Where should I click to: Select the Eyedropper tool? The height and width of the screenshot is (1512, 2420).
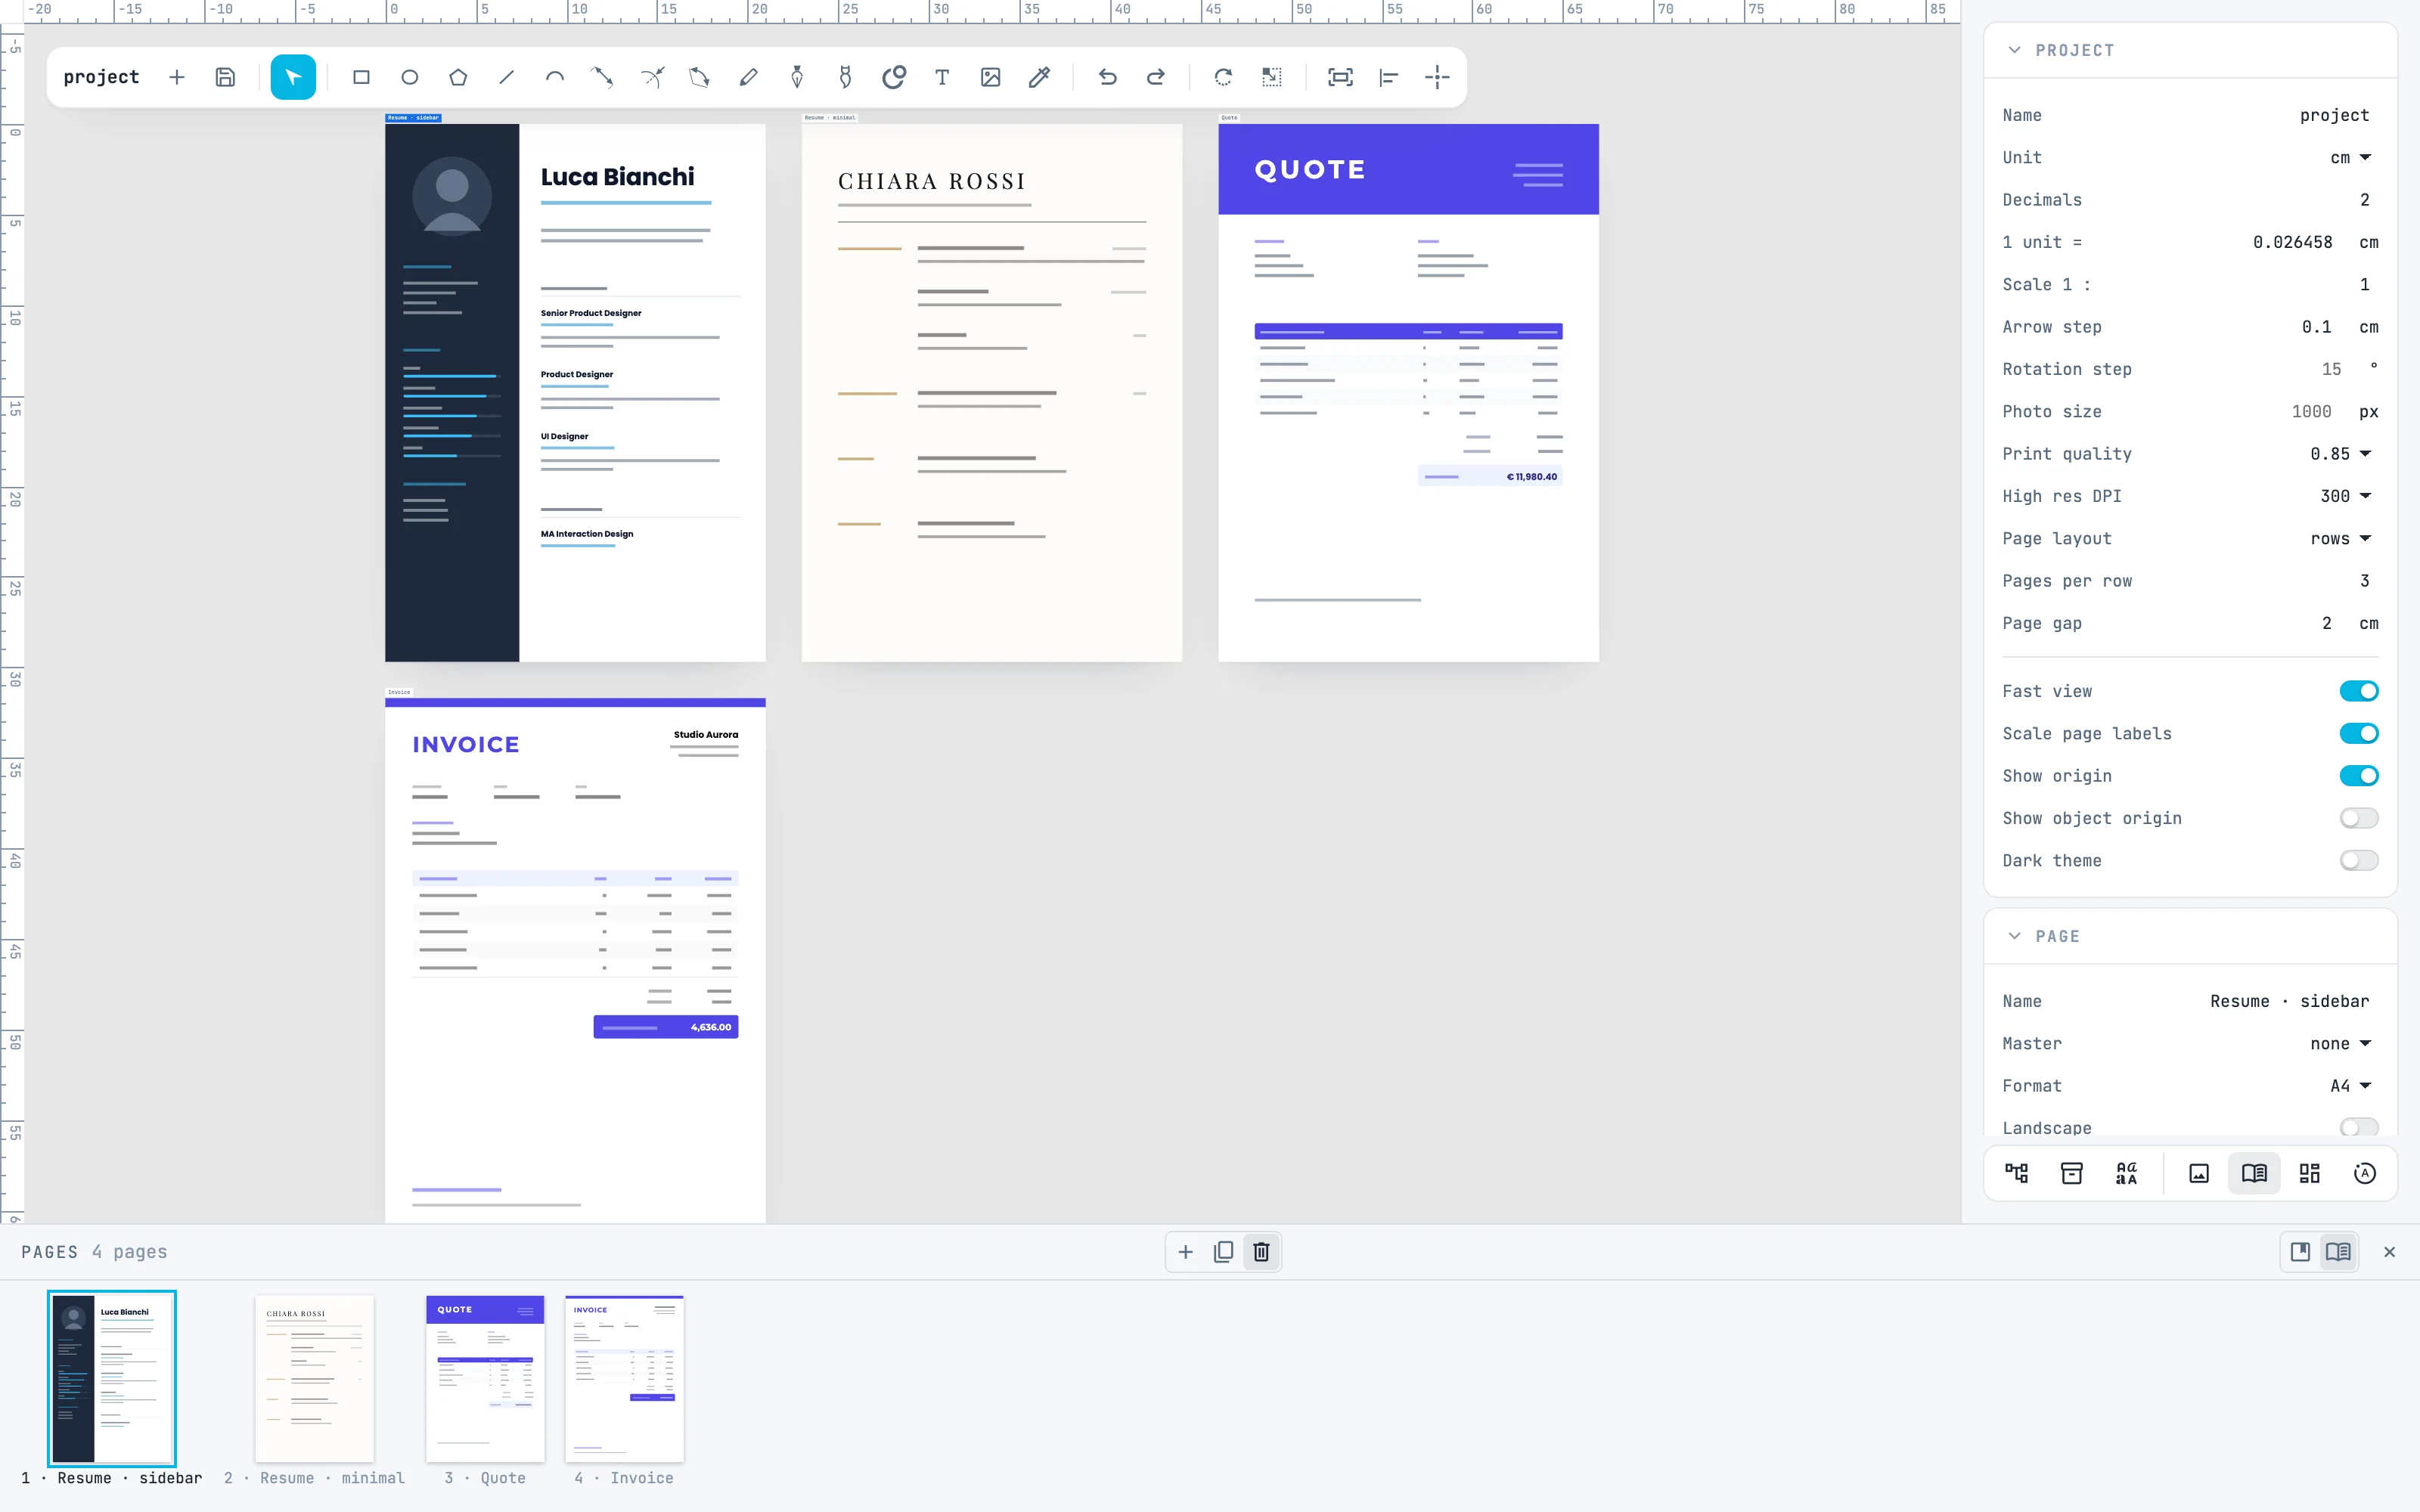tap(1039, 77)
